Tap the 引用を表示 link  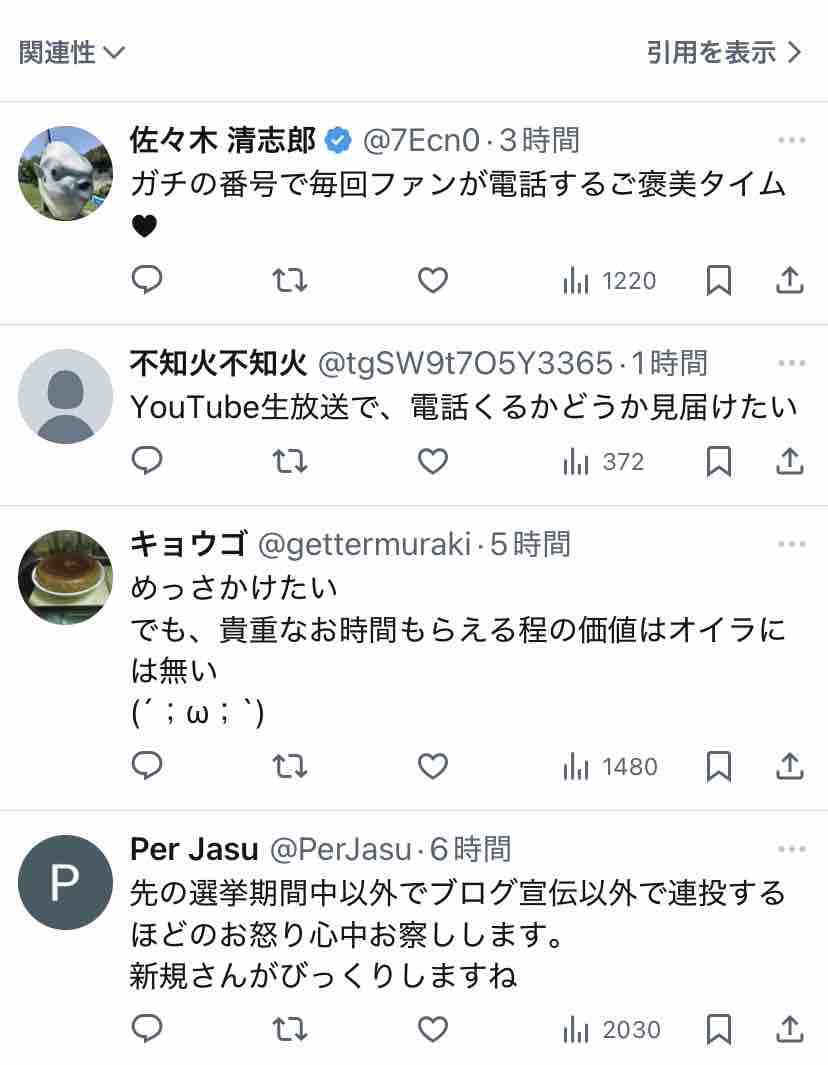pos(724,52)
